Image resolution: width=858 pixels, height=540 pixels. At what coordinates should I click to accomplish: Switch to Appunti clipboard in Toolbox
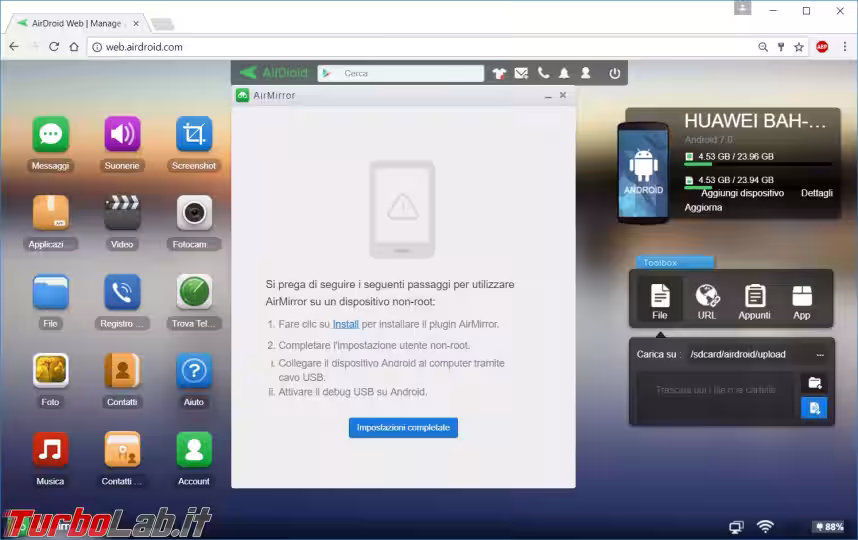point(755,300)
